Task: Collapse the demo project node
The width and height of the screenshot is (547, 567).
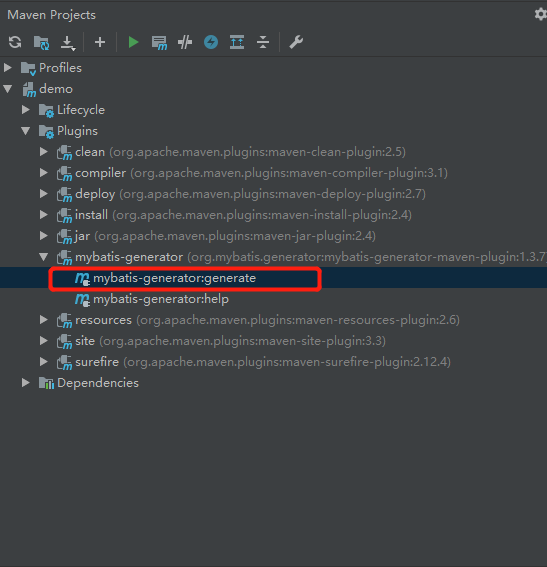Action: tap(8, 89)
